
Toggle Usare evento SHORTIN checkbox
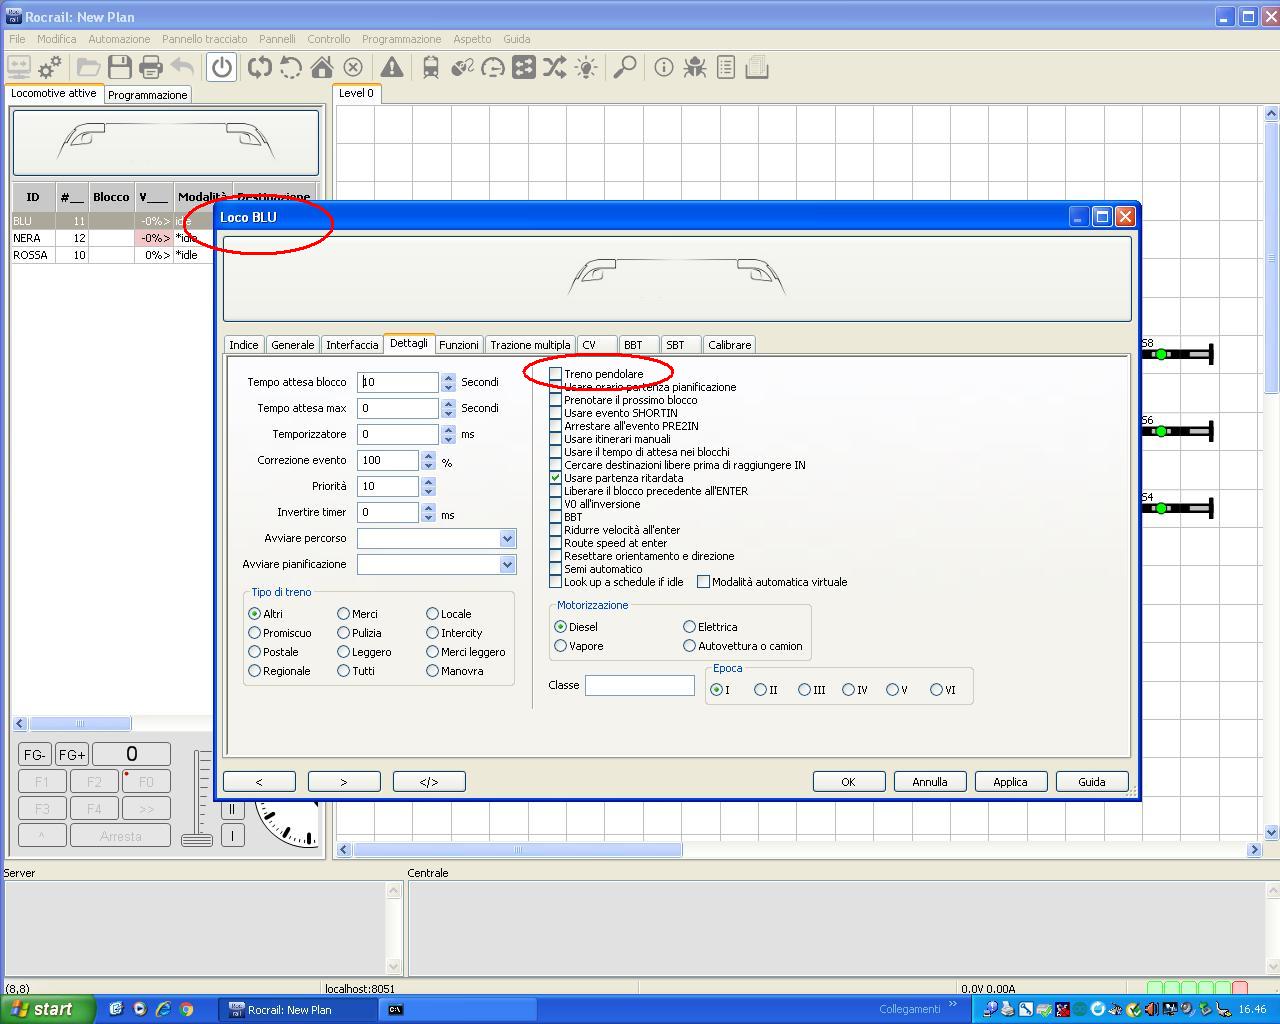coord(555,413)
